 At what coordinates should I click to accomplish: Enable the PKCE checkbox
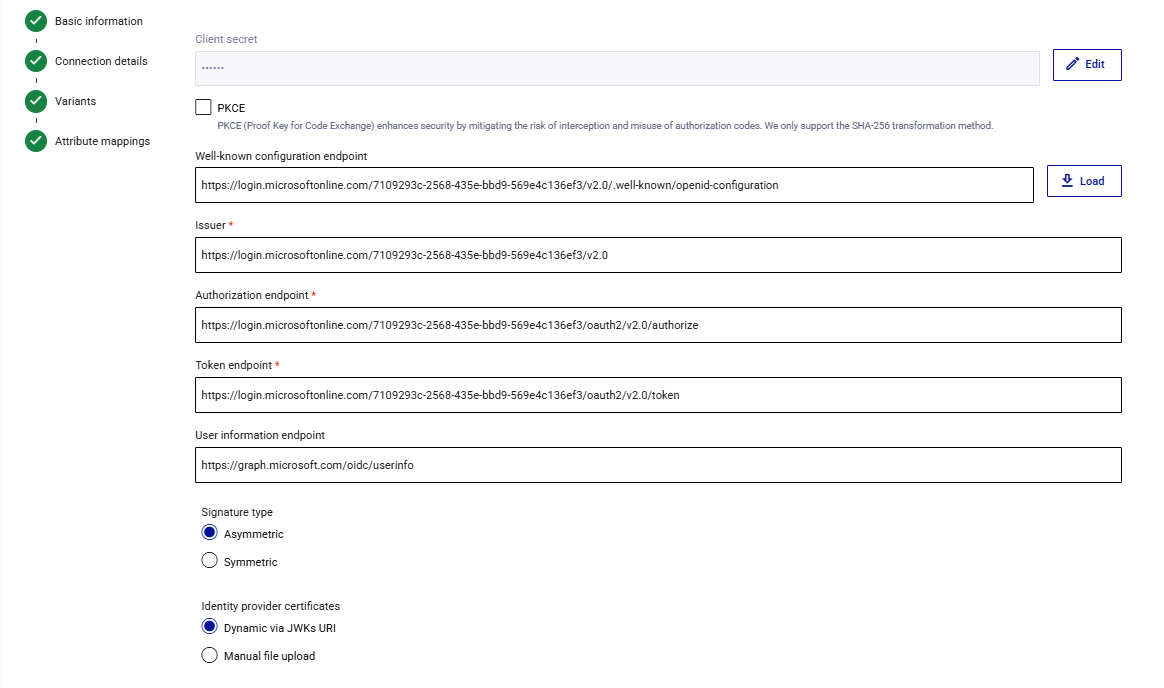203,107
